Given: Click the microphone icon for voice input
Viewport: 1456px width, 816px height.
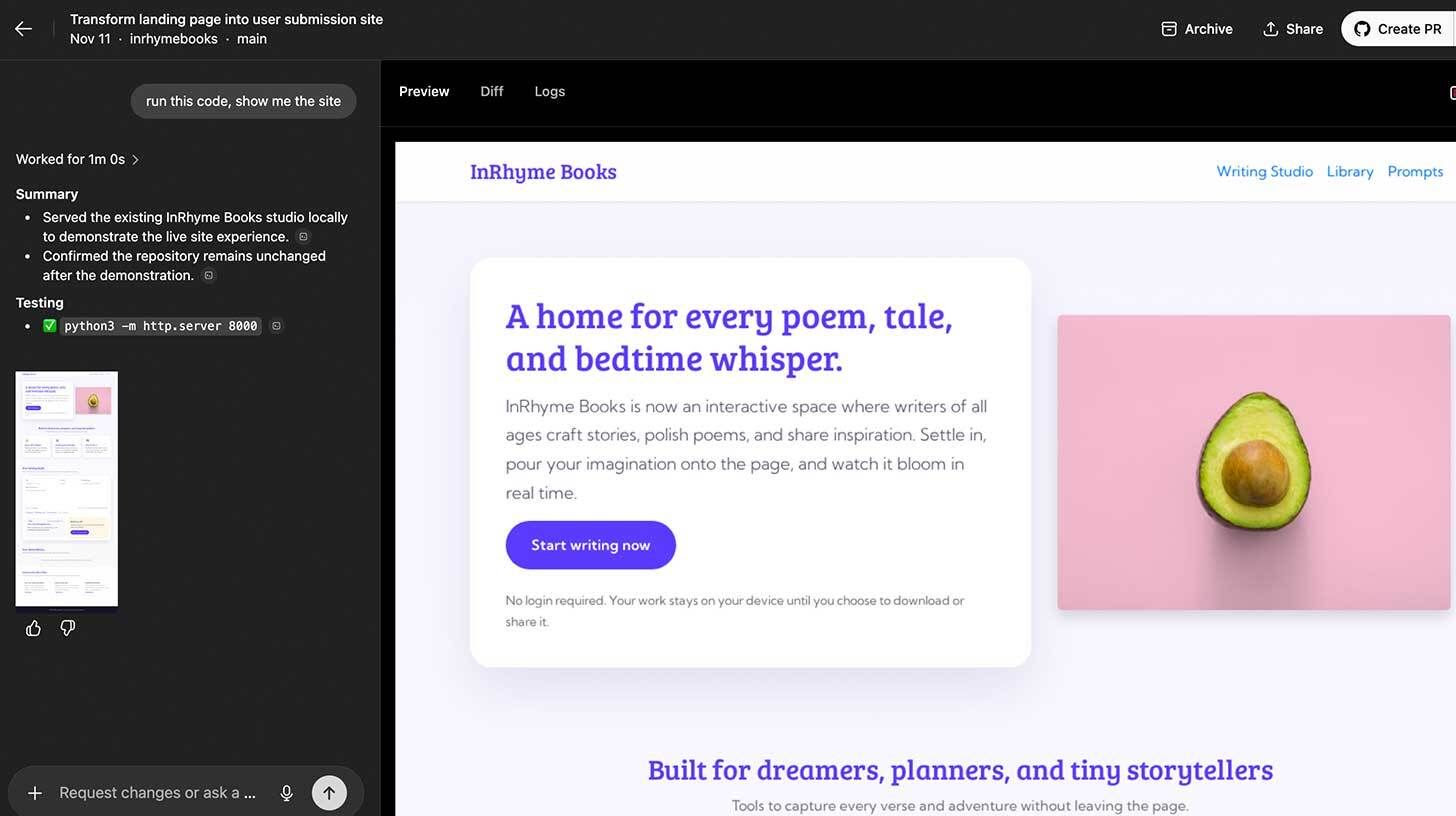Looking at the screenshot, I should [x=287, y=792].
